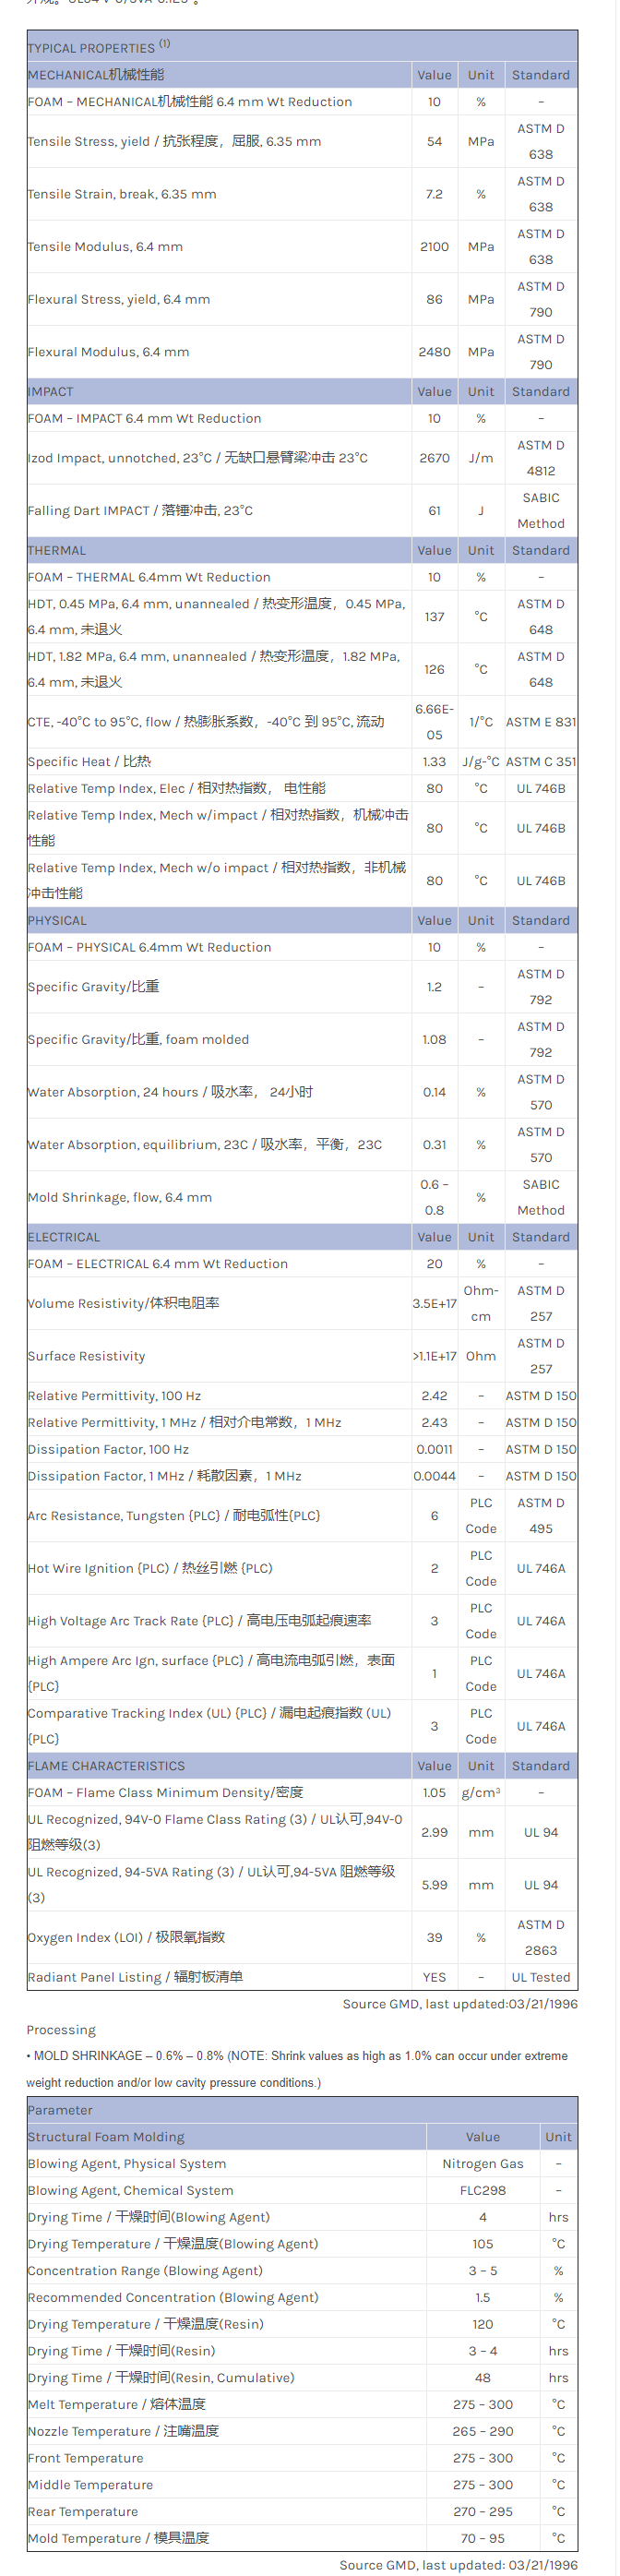Click the Tensile Modulus, 6.4 mm row label
The image size is (620, 2576).
[x=105, y=247]
